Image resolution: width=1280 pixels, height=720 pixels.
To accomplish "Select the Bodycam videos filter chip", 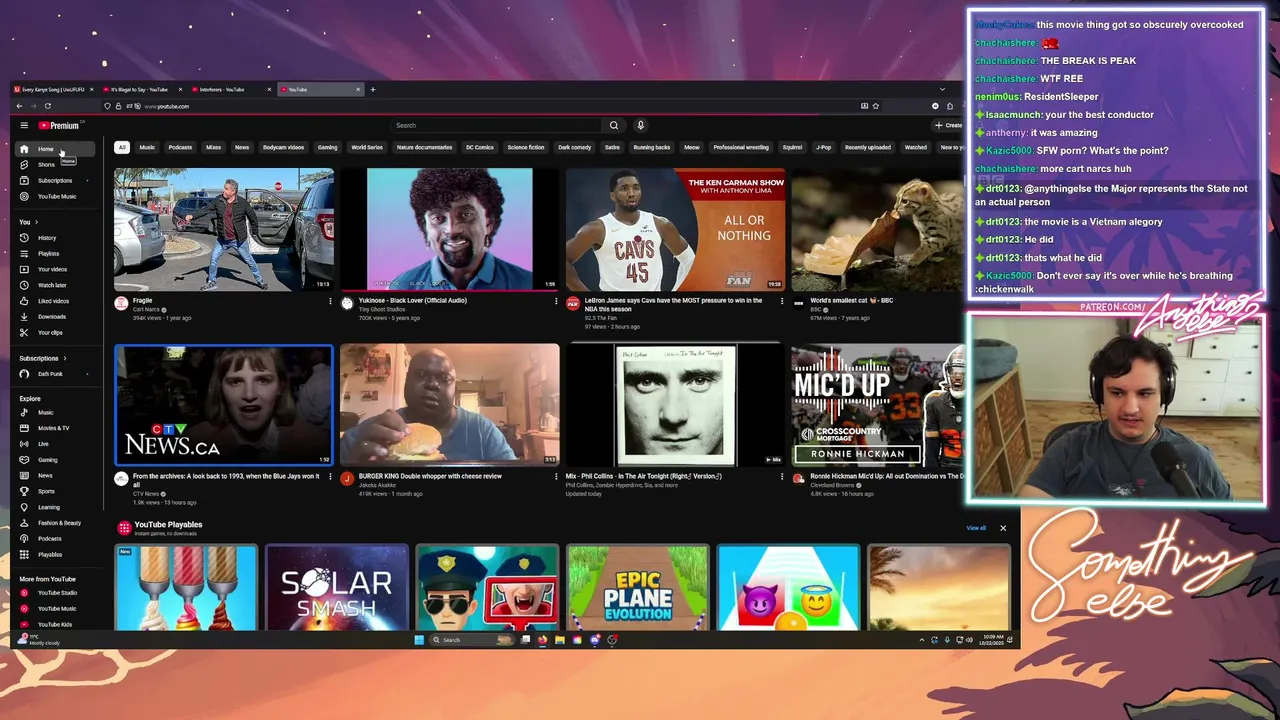I will [283, 147].
